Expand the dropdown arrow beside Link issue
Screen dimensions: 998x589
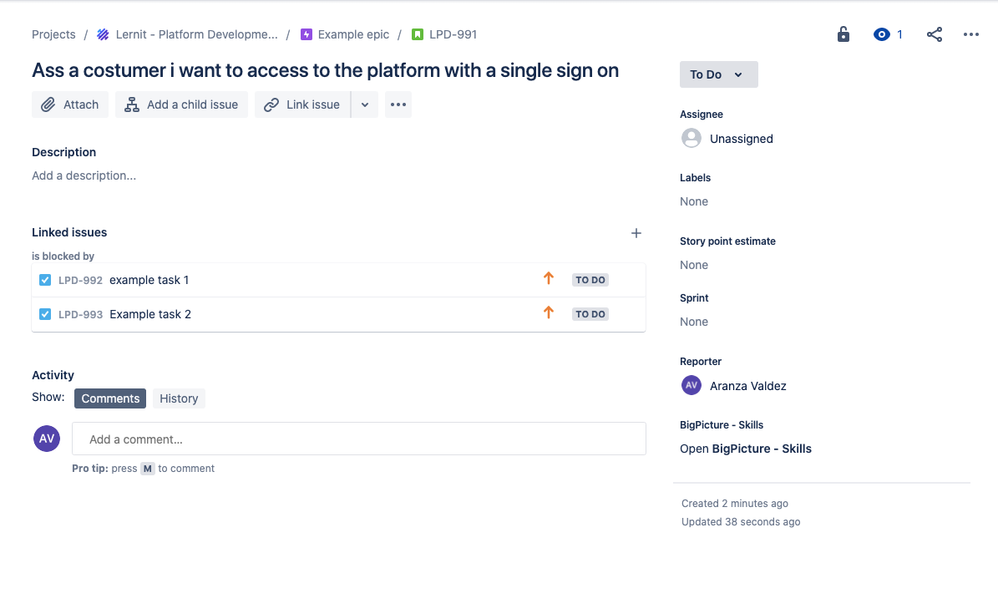click(x=365, y=104)
